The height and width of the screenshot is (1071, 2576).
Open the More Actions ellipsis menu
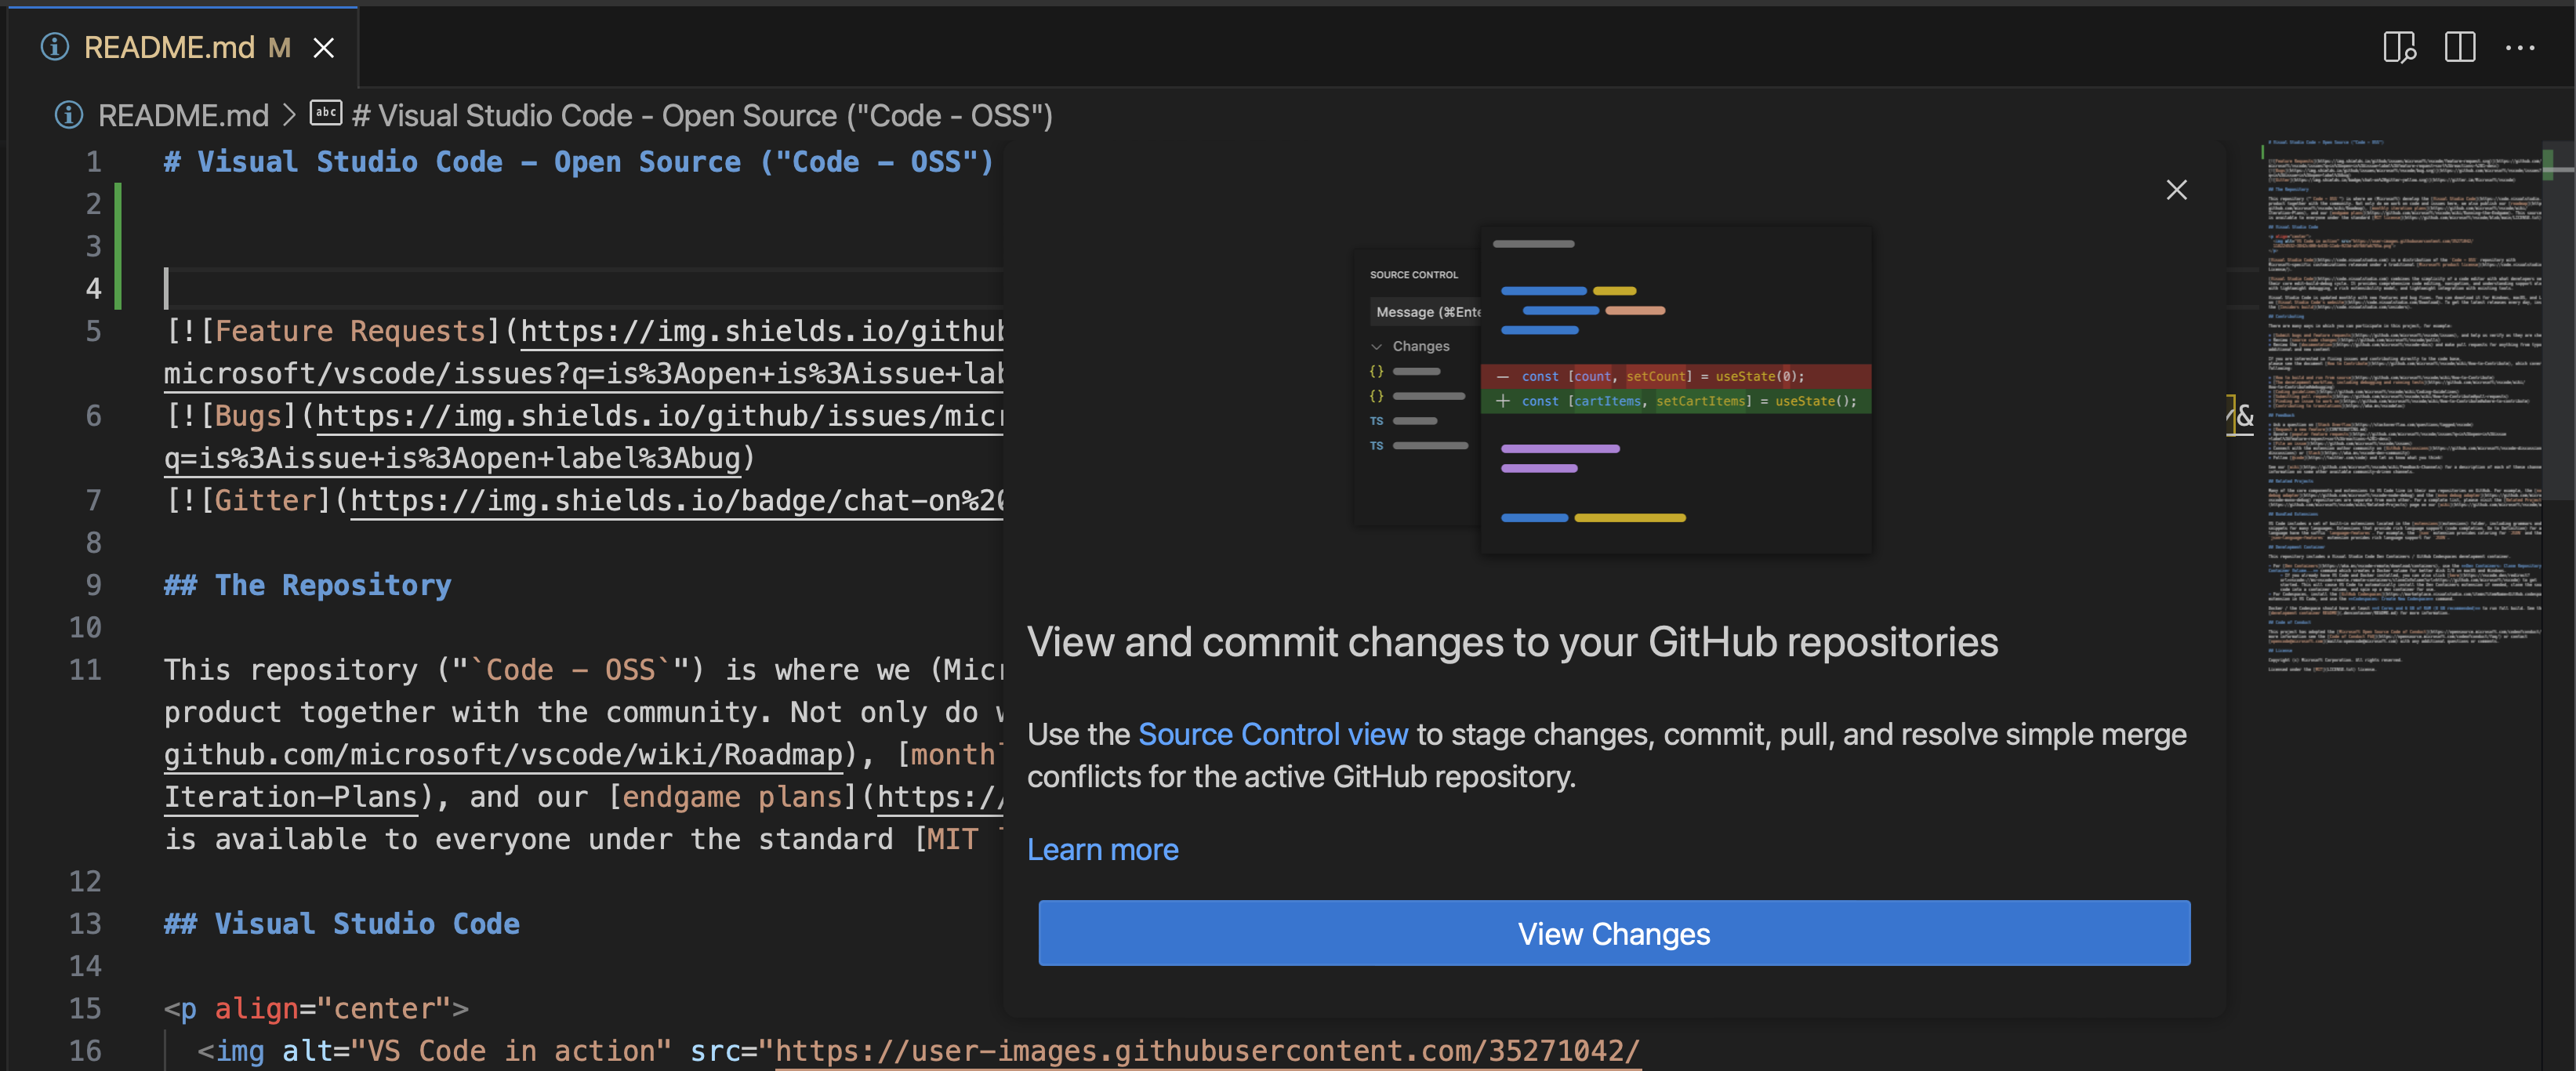tap(2522, 47)
